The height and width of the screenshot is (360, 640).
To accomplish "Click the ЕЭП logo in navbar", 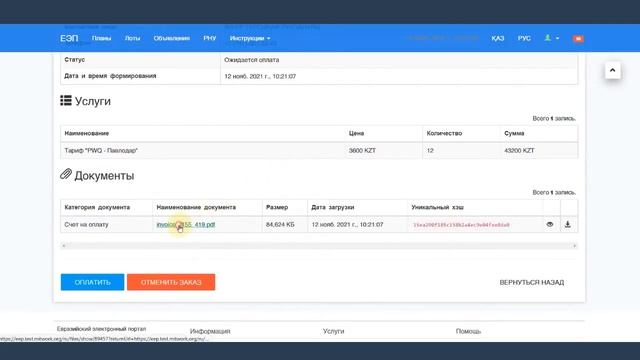I will pos(69,38).
